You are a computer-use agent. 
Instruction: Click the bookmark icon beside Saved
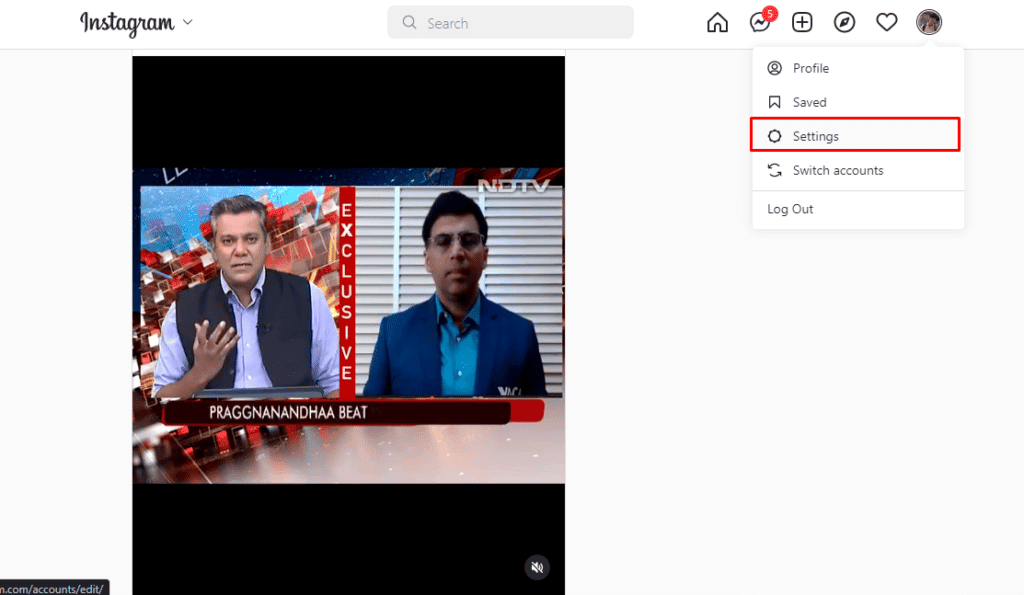coord(774,102)
